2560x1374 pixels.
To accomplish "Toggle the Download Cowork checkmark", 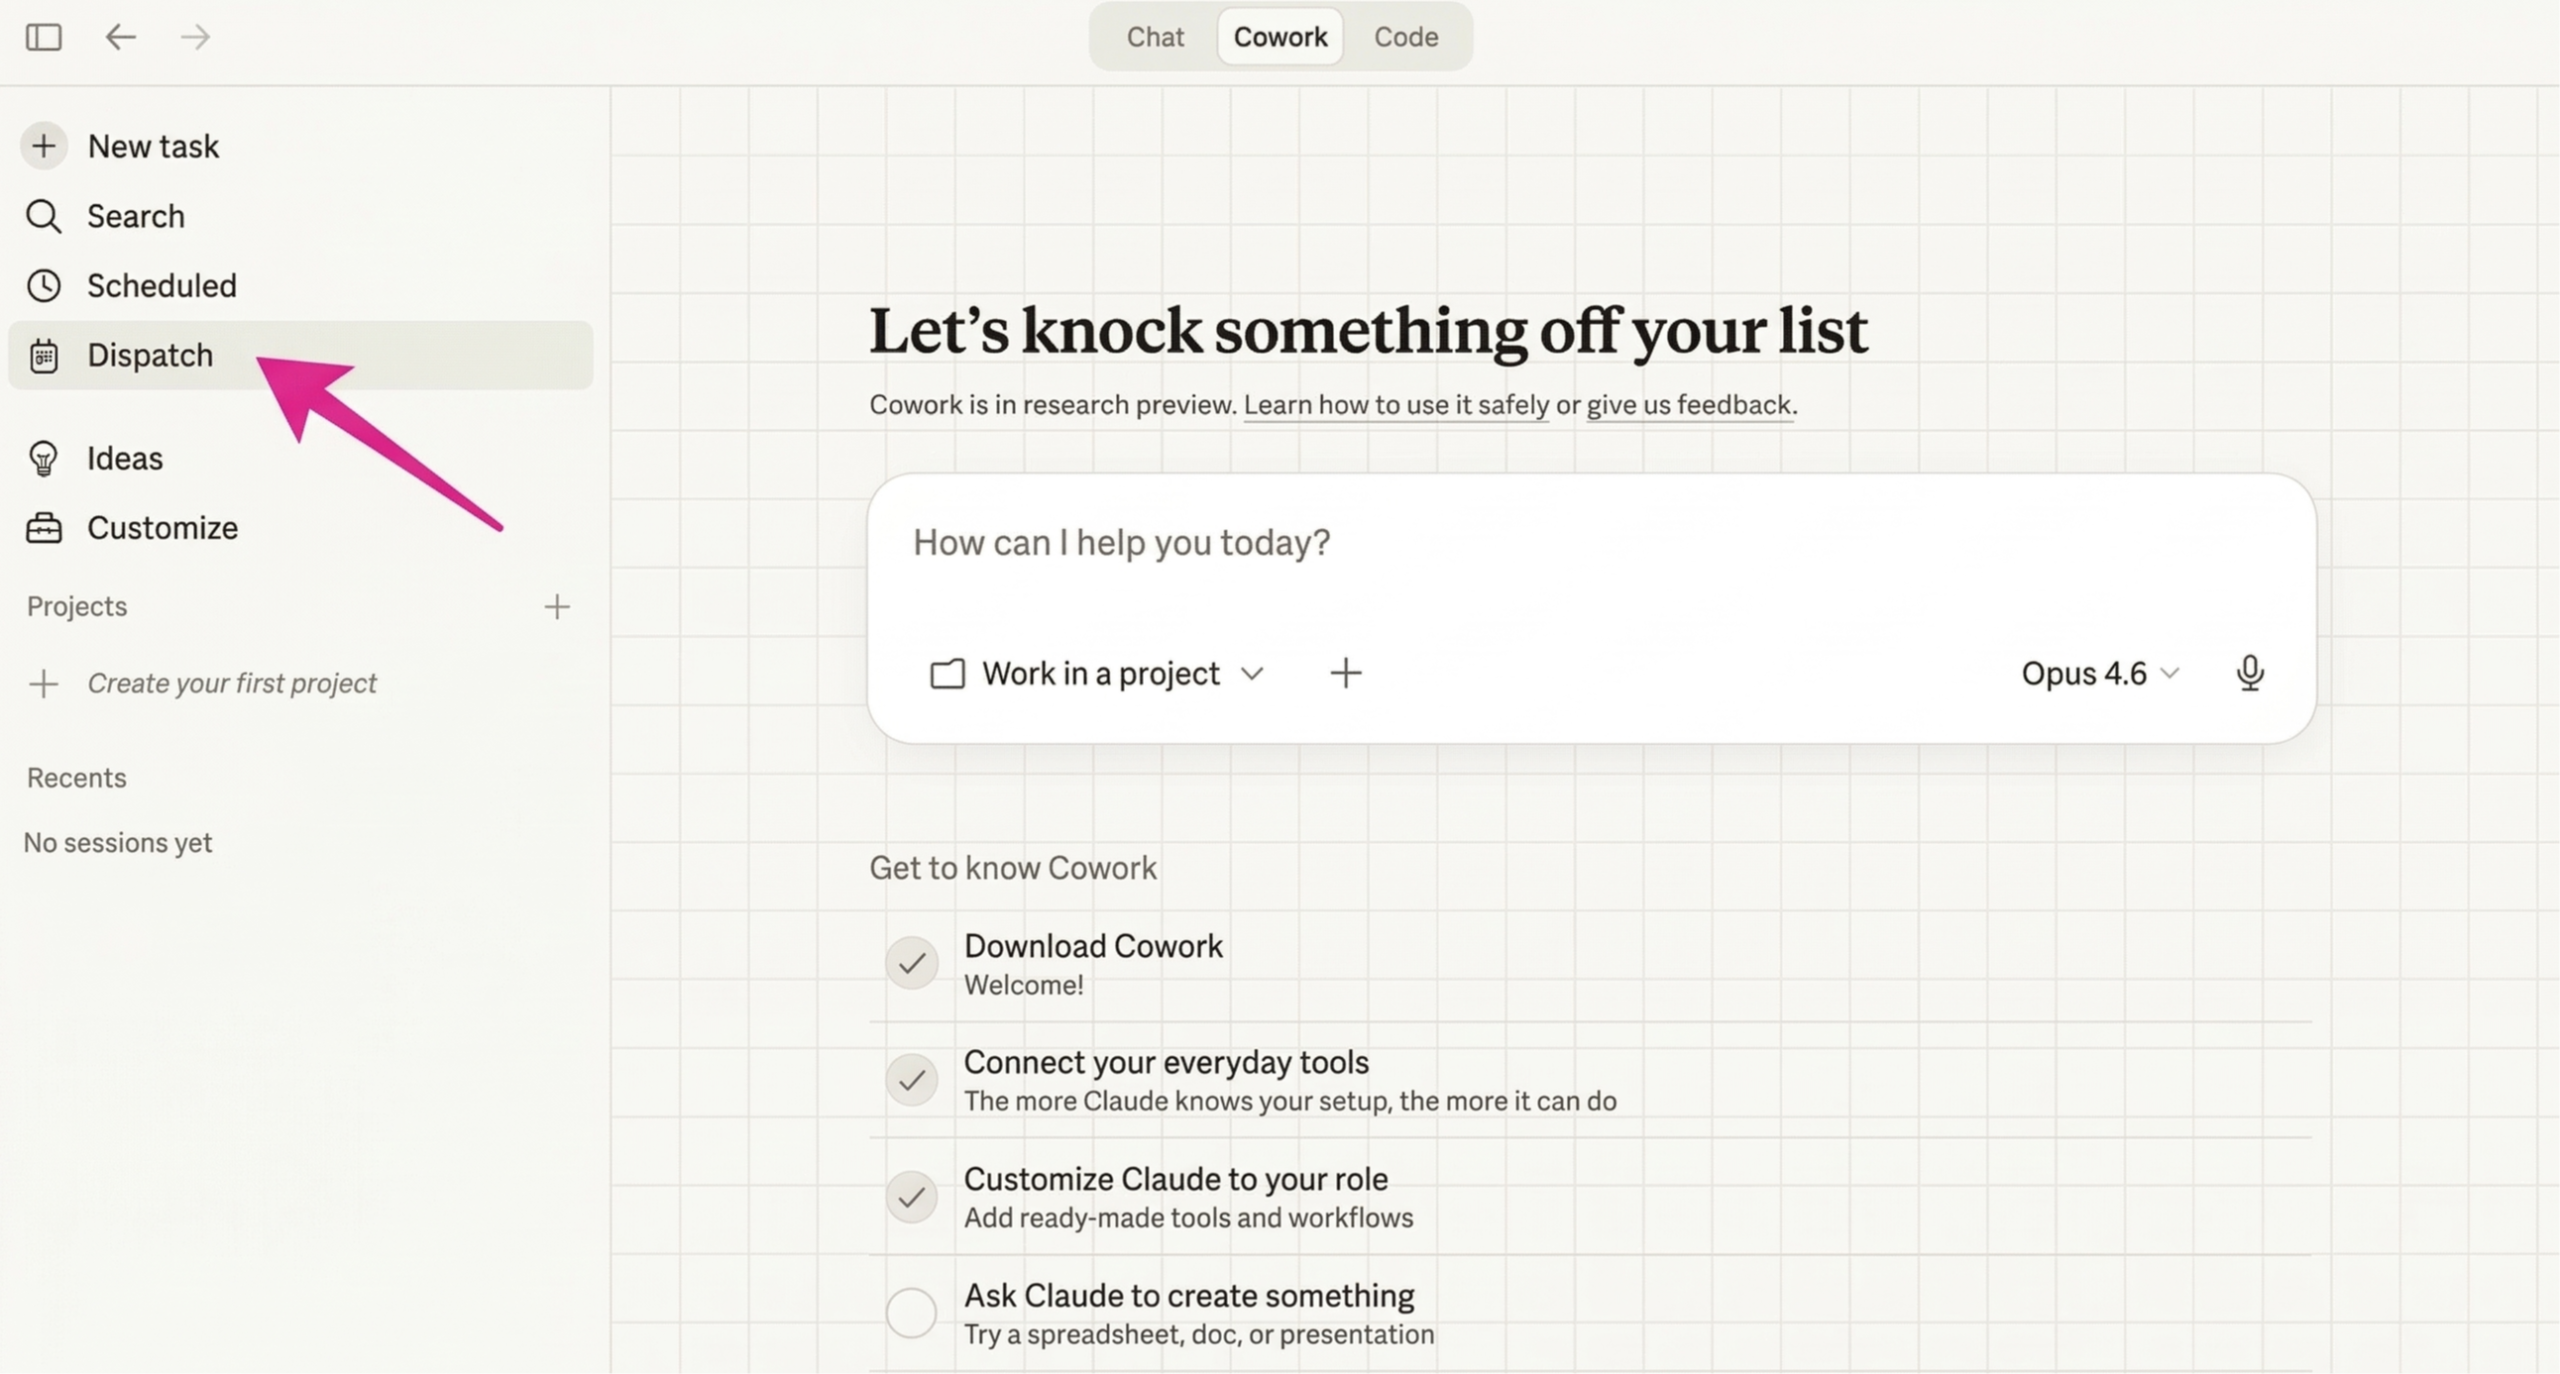I will 911,963.
